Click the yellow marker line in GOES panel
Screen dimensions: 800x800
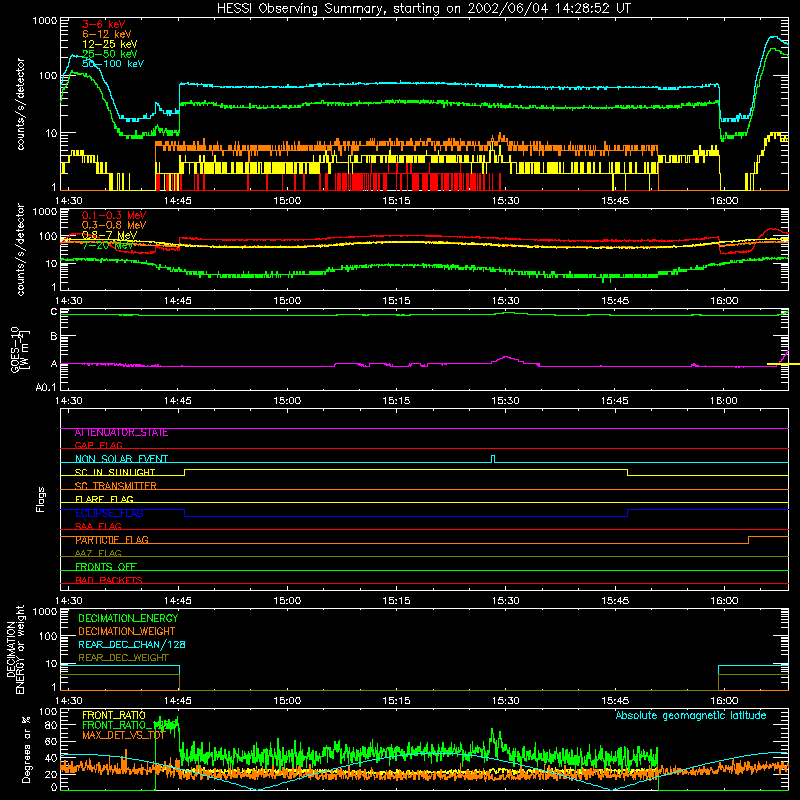(783, 364)
